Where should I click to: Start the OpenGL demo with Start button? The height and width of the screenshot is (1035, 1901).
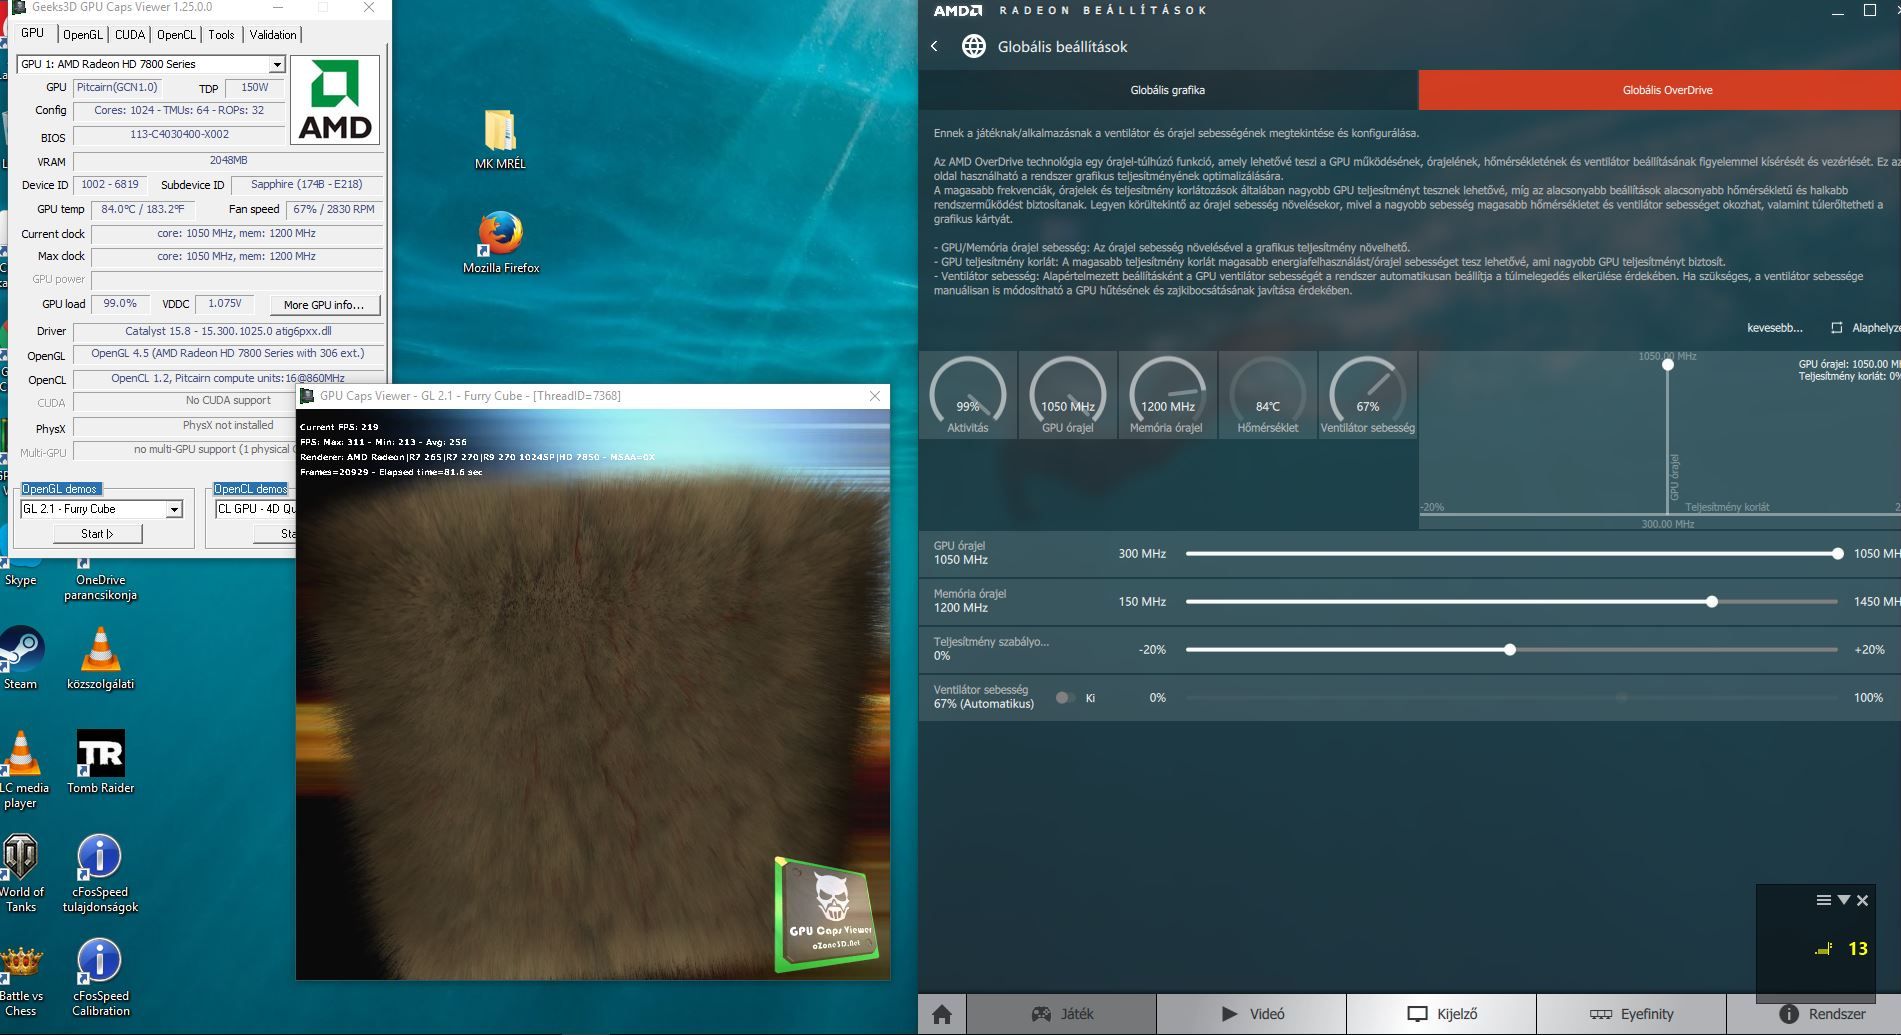[97, 534]
